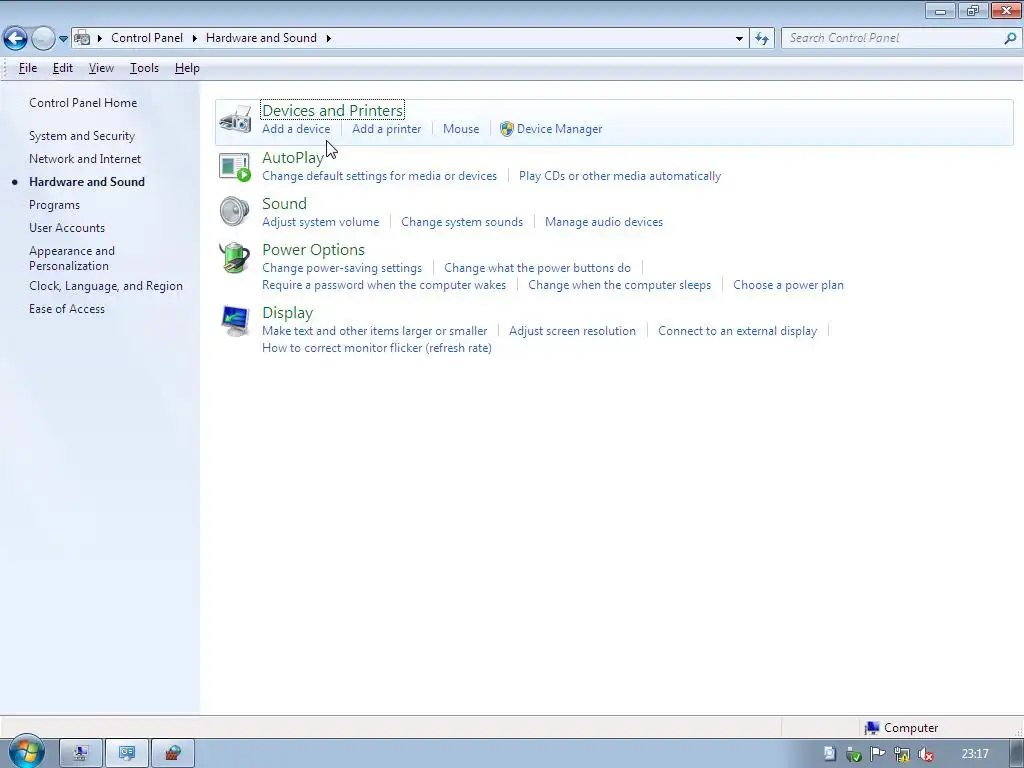The image size is (1024, 768).
Task: Open the Tools menu
Action: (x=144, y=68)
